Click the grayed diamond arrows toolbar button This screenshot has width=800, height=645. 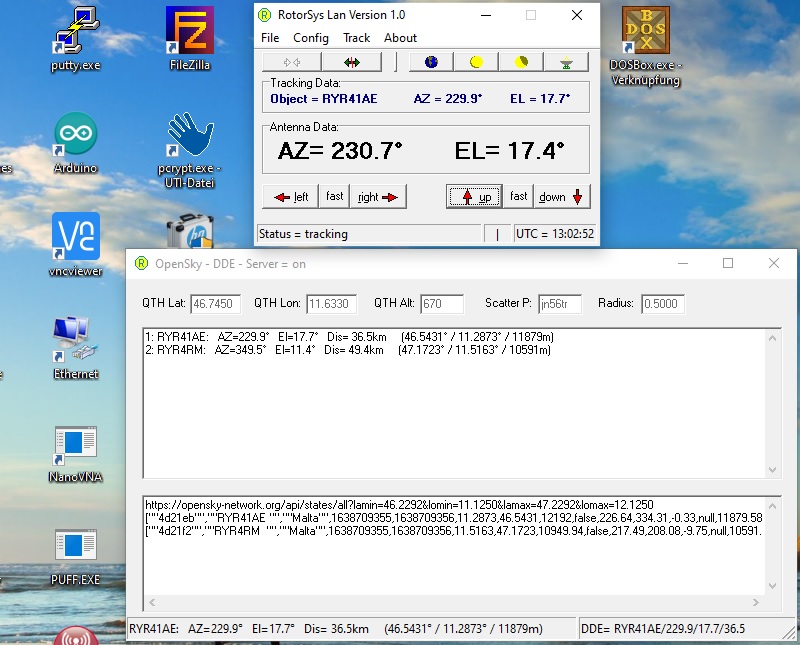292,62
